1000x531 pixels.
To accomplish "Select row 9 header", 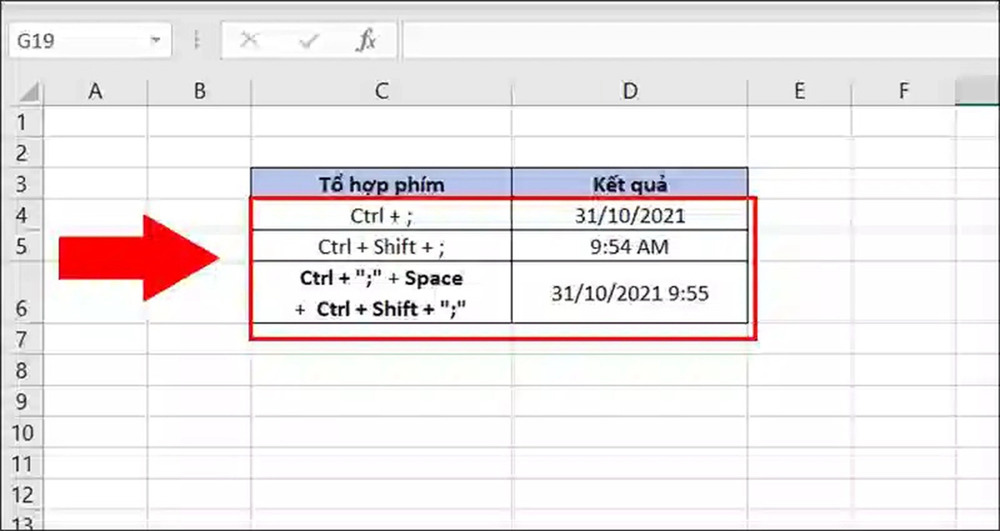I will [22, 402].
